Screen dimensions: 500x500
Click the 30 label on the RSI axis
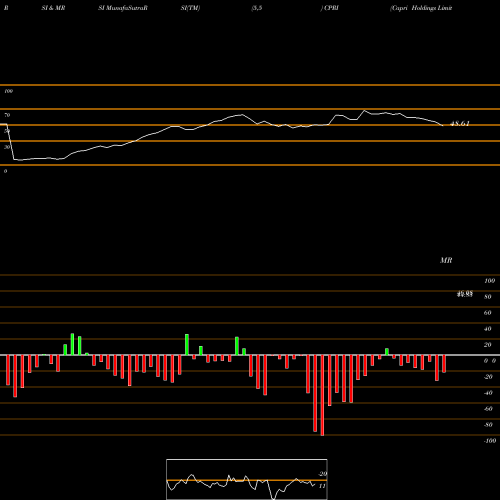(x=7, y=147)
